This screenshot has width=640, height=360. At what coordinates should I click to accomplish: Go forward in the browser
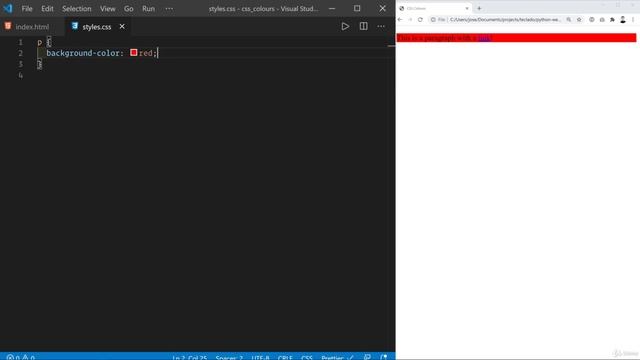click(x=410, y=20)
